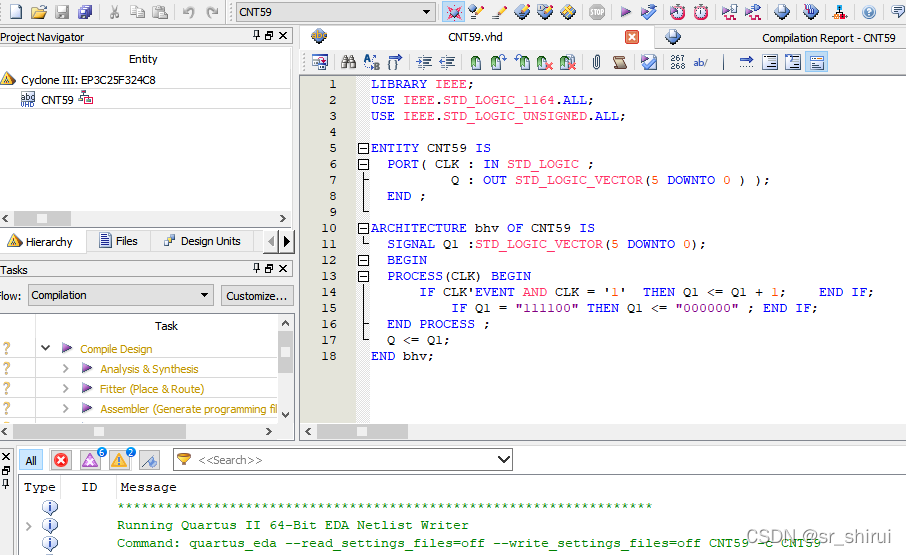The width and height of the screenshot is (906, 555).
Task: Click the Find binoculars icon in editor
Action: (348, 62)
